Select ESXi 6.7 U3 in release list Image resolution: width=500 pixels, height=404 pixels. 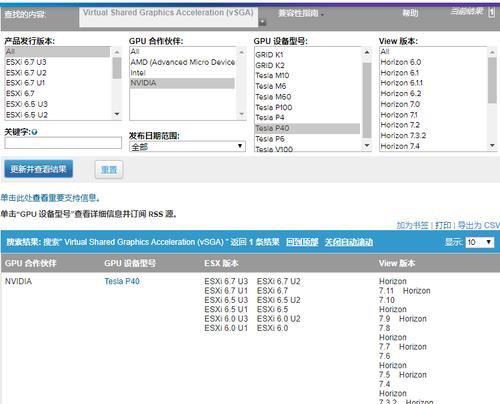point(57,62)
